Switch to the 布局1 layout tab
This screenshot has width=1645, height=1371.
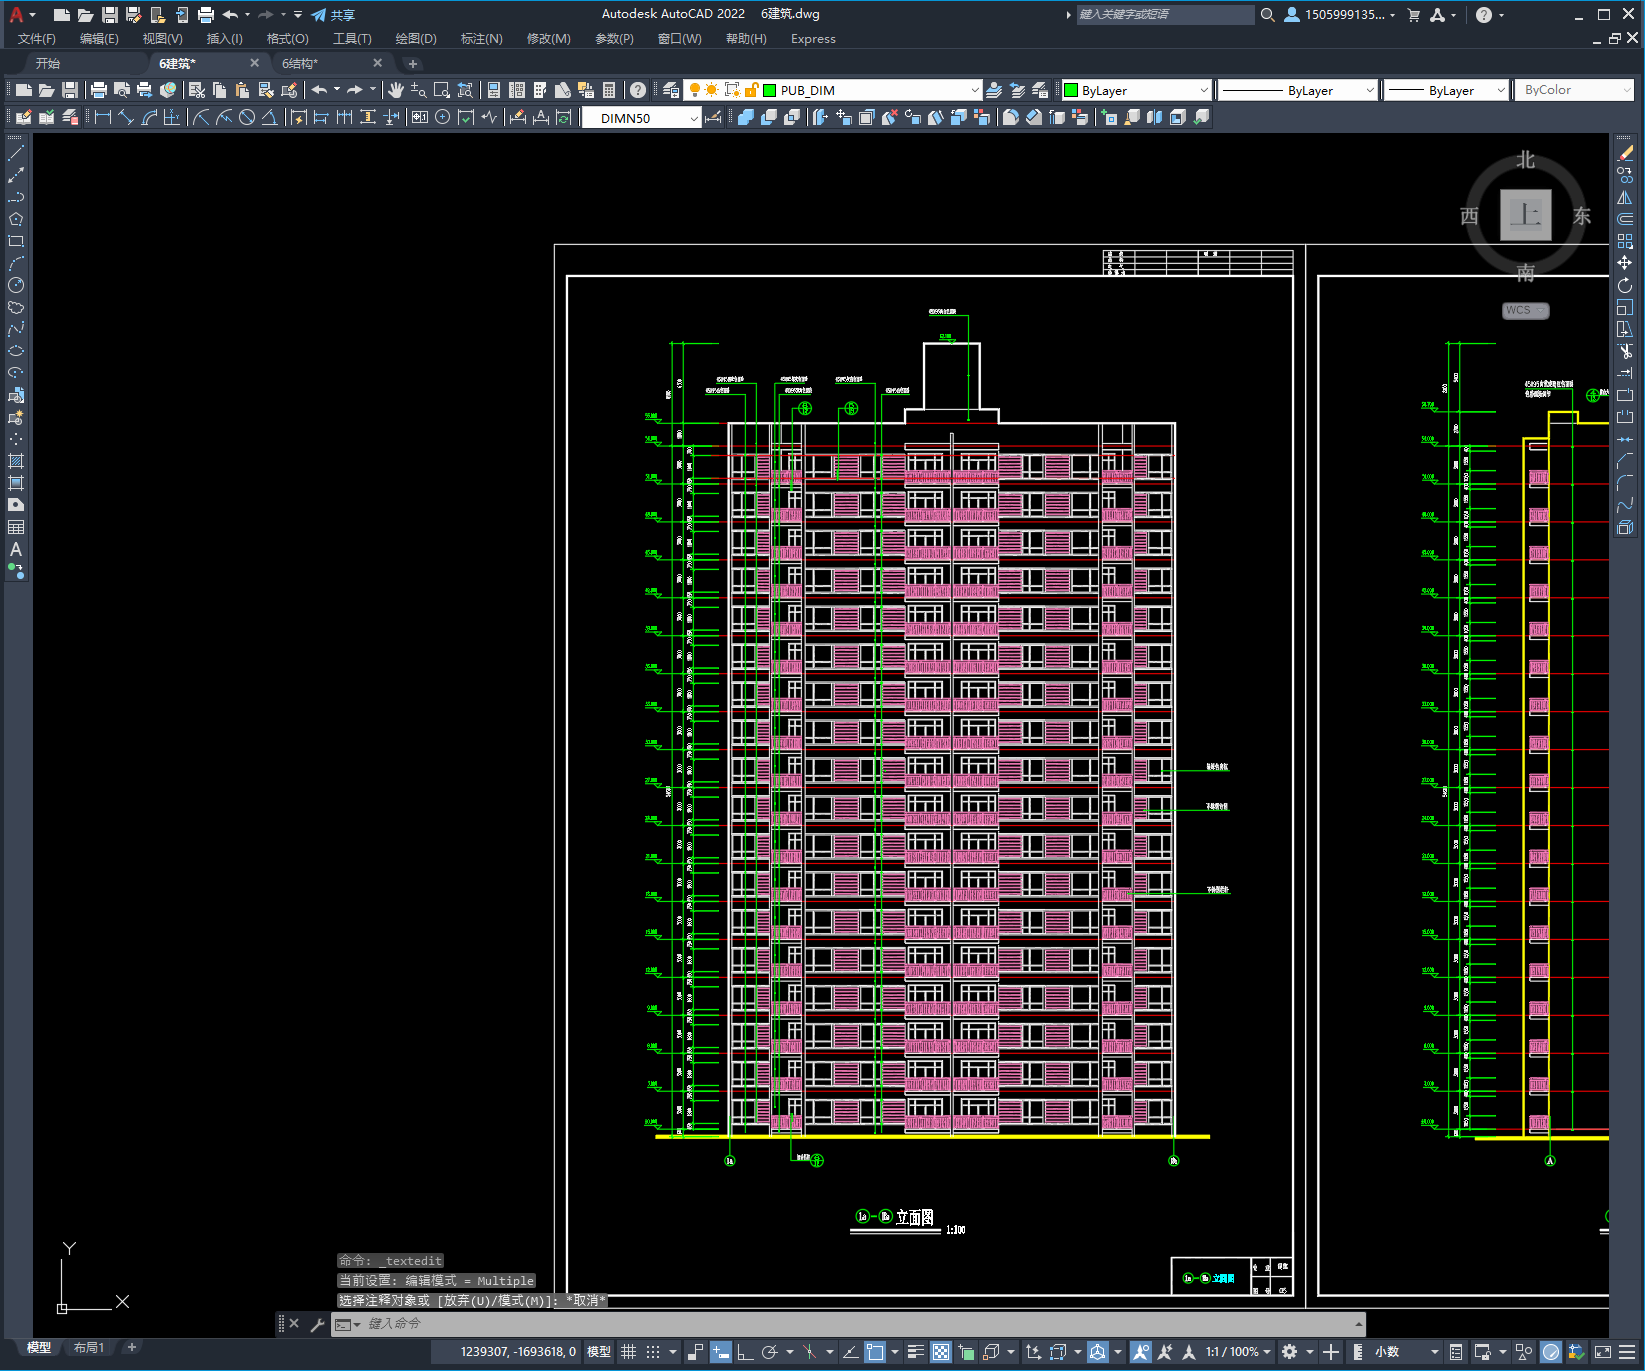click(89, 1348)
